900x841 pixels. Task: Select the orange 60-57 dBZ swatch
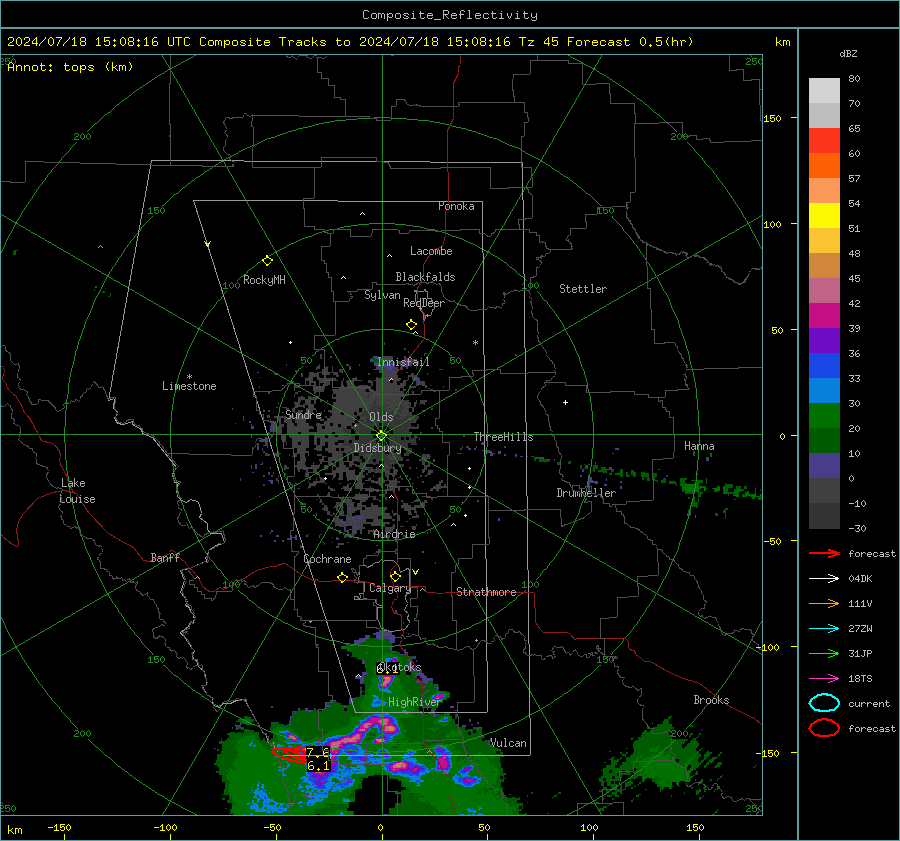[824, 166]
